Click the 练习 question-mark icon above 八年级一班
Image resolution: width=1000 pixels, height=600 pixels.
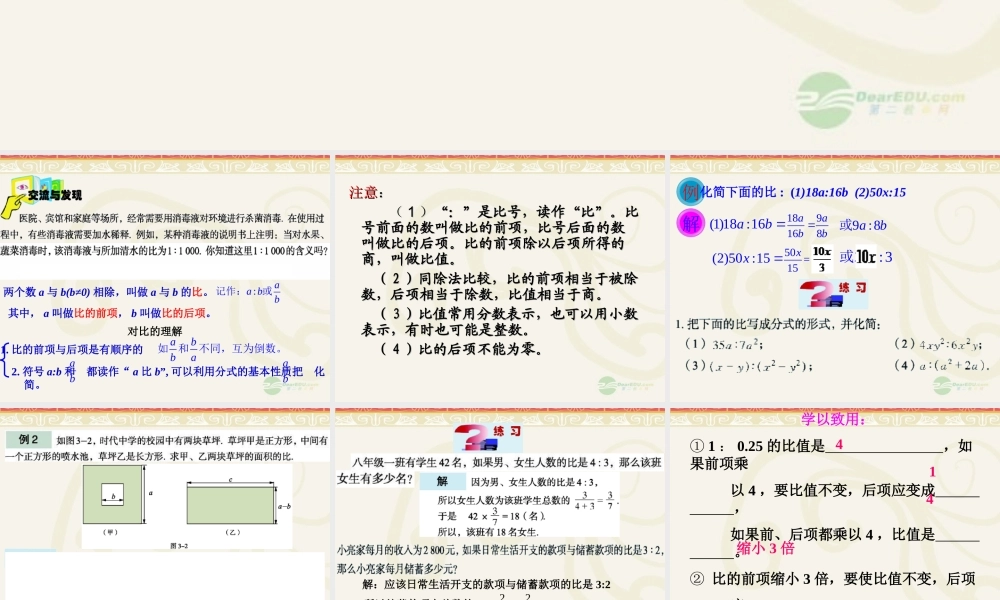pyautogui.click(x=488, y=437)
